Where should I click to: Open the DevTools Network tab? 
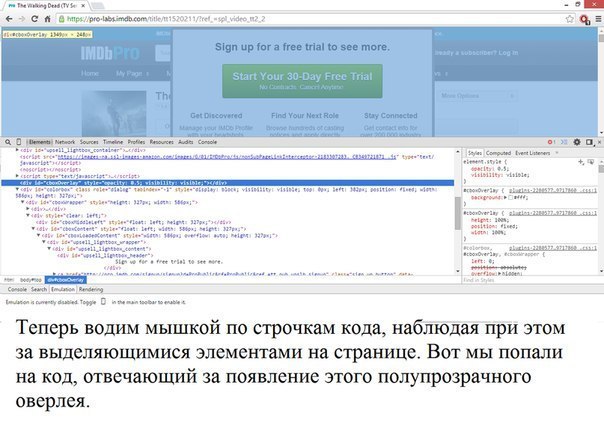pos(65,142)
